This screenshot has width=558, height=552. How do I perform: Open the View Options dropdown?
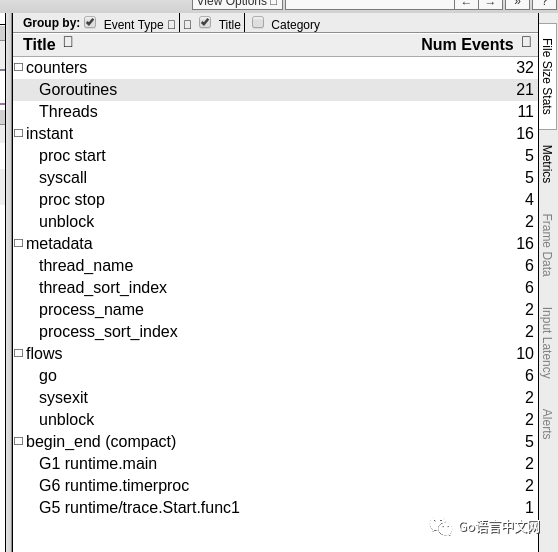click(x=237, y=4)
